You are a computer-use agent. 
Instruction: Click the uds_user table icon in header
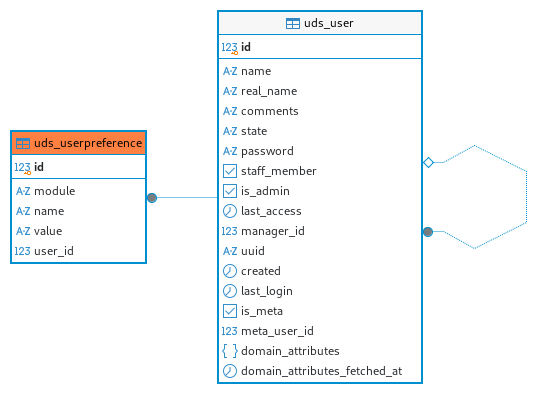click(292, 24)
